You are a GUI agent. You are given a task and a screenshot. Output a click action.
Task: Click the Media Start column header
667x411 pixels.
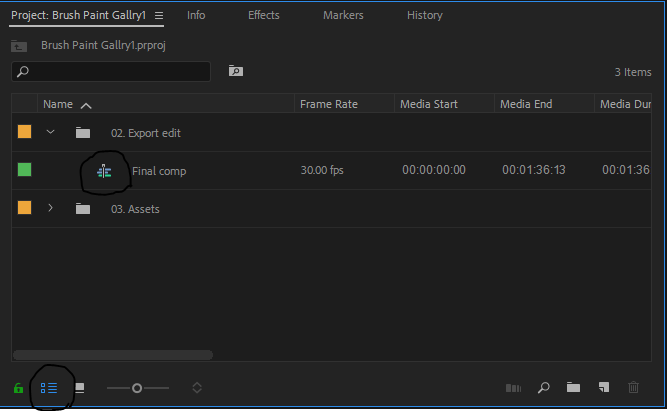(x=429, y=104)
